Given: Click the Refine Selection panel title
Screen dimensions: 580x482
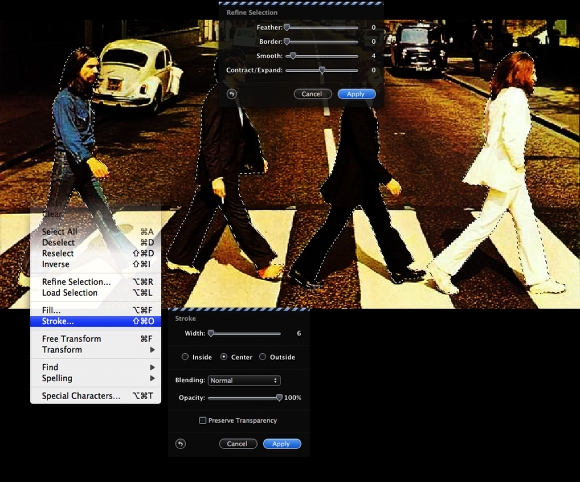Looking at the screenshot, I should pyautogui.click(x=252, y=13).
